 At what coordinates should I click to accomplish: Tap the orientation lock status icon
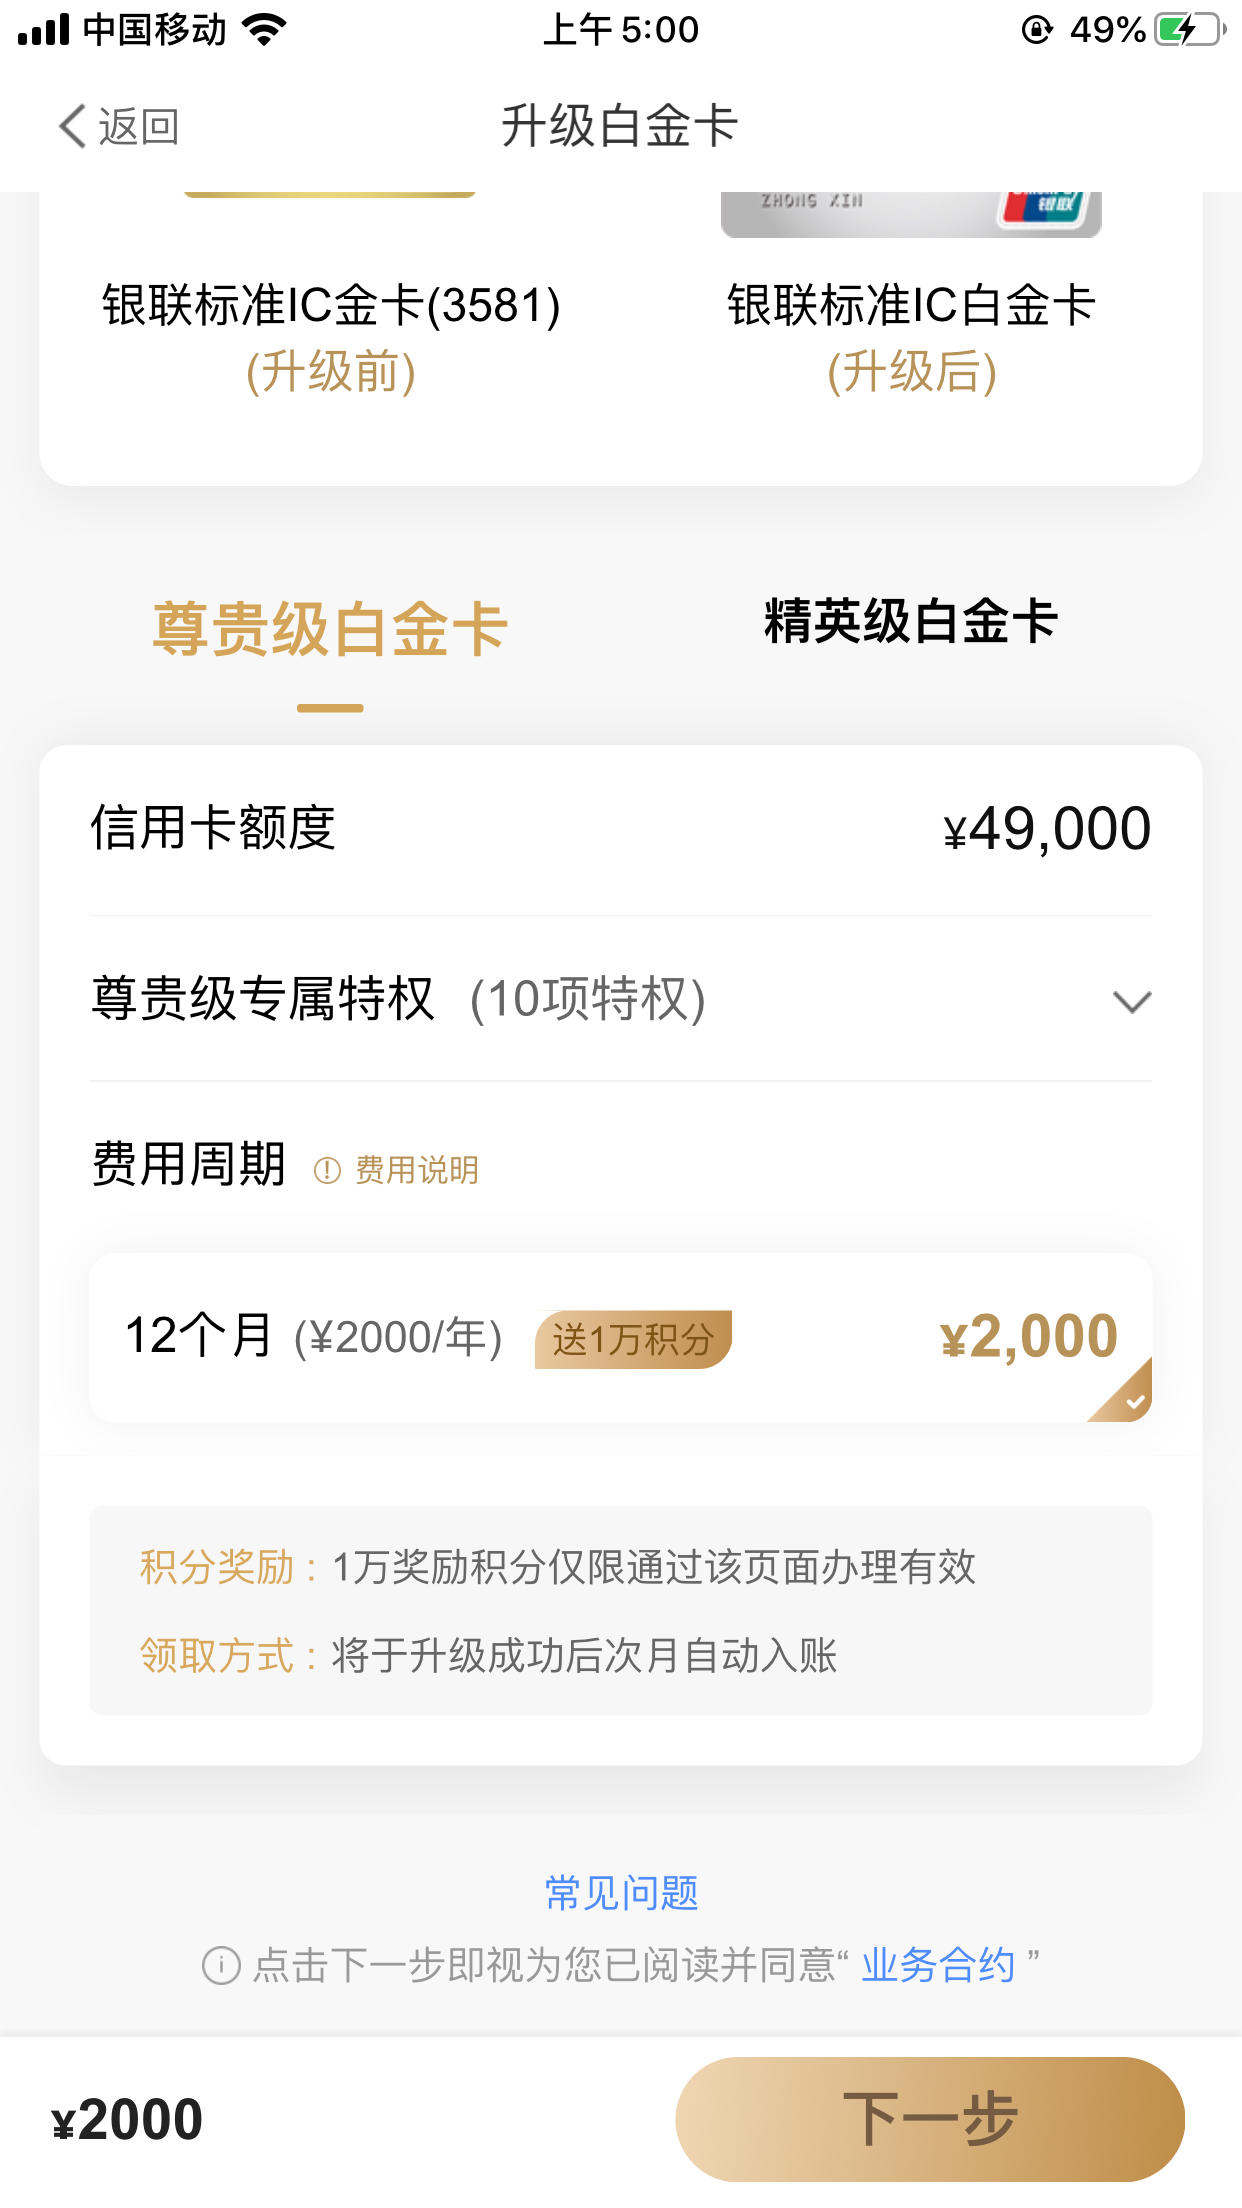(1037, 30)
